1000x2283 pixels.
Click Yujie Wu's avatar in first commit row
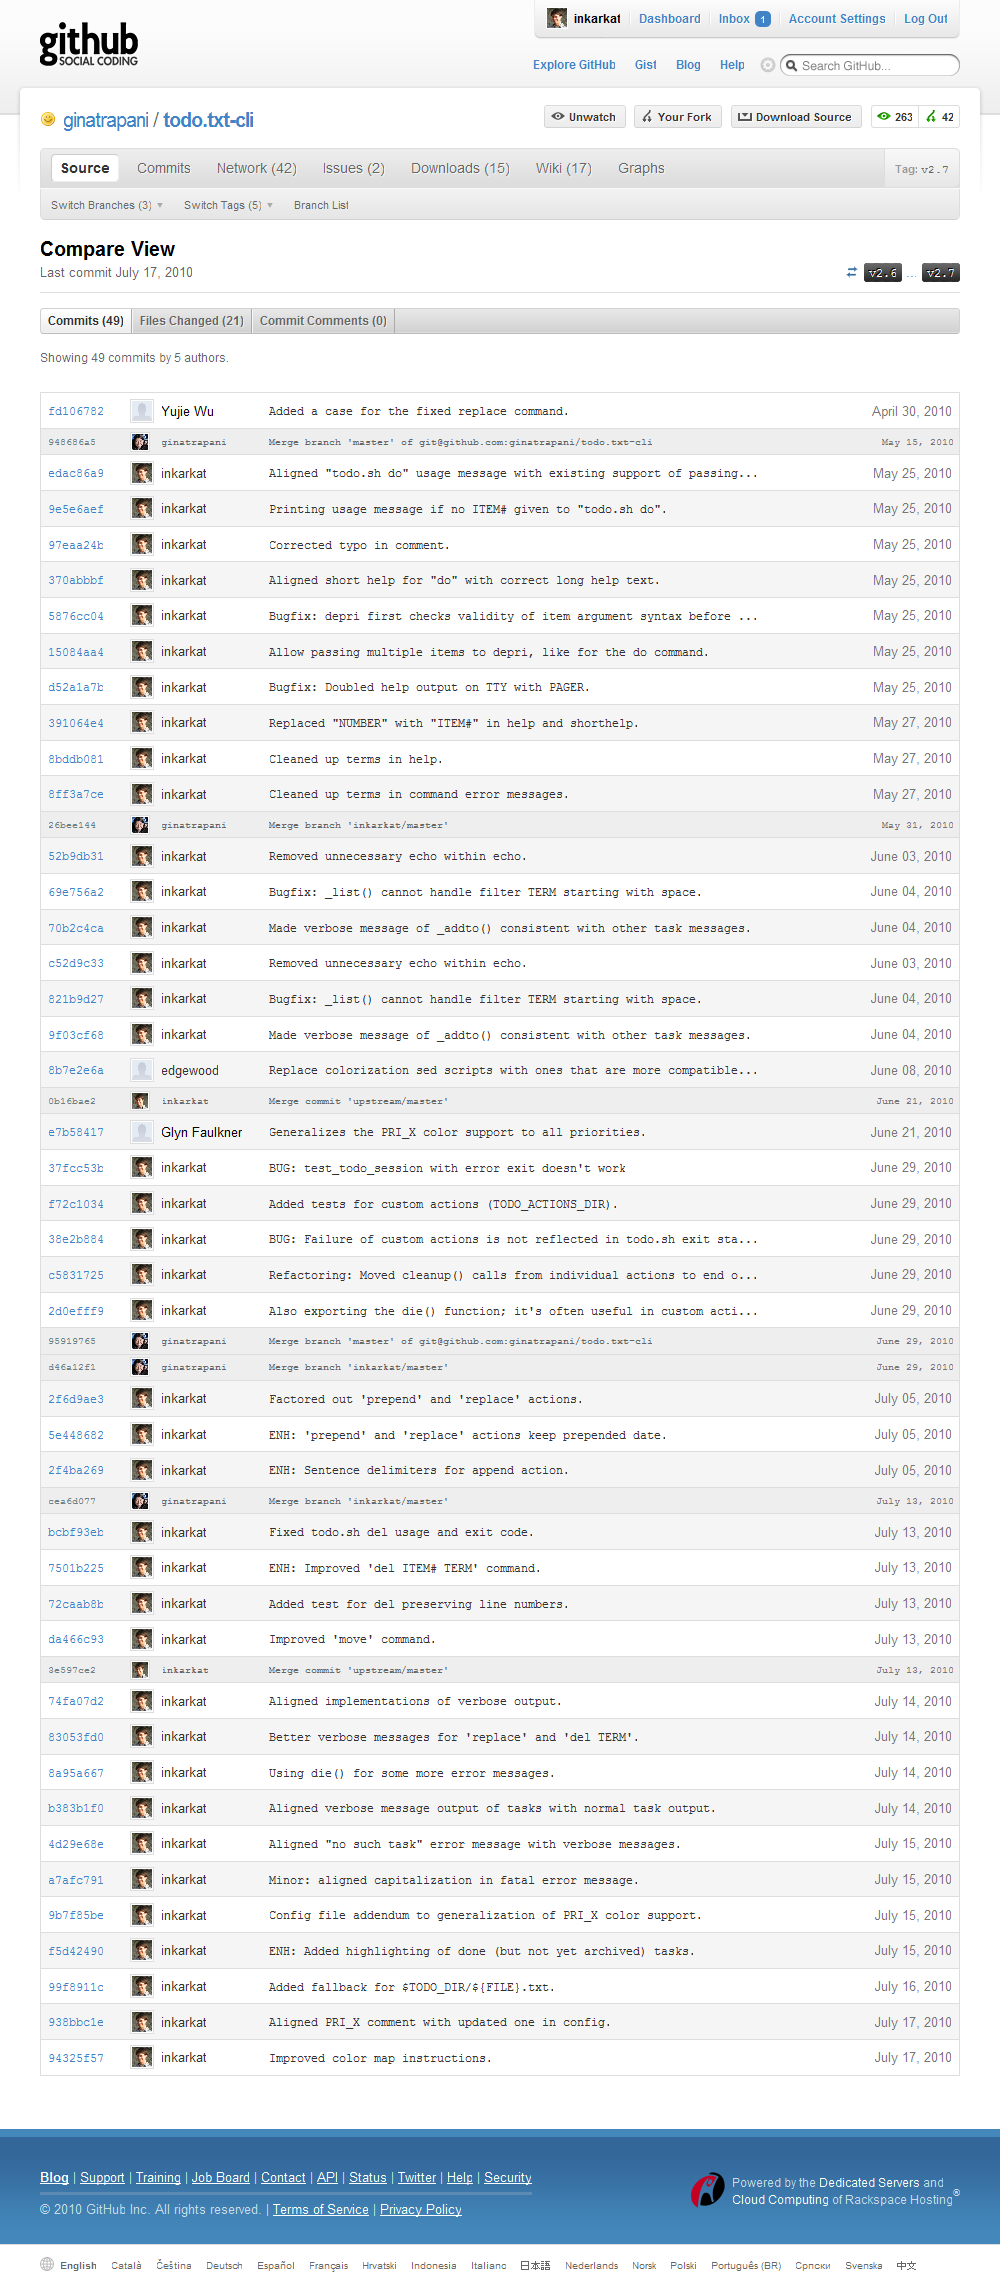[142, 411]
